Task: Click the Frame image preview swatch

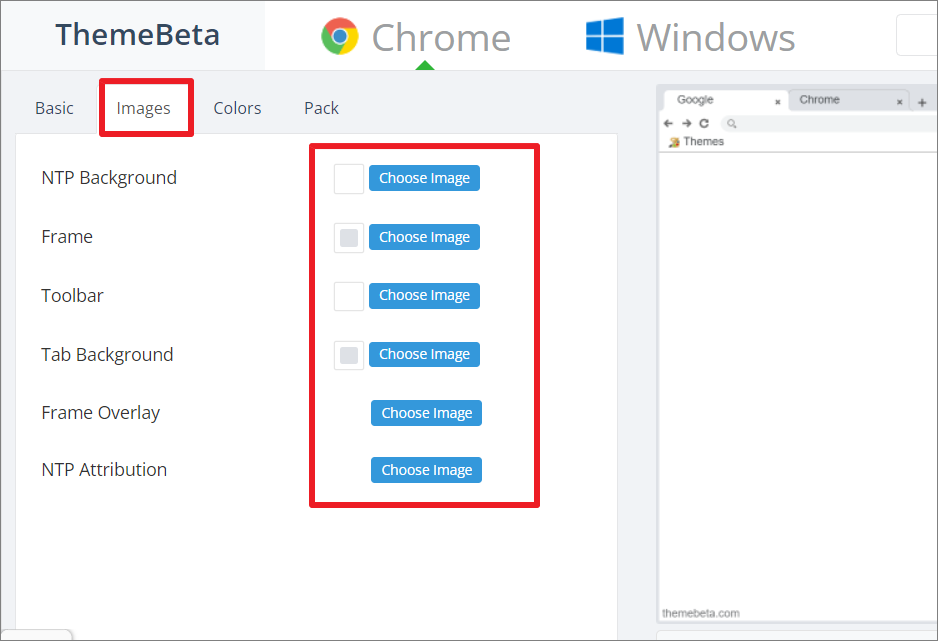Action: (x=349, y=237)
